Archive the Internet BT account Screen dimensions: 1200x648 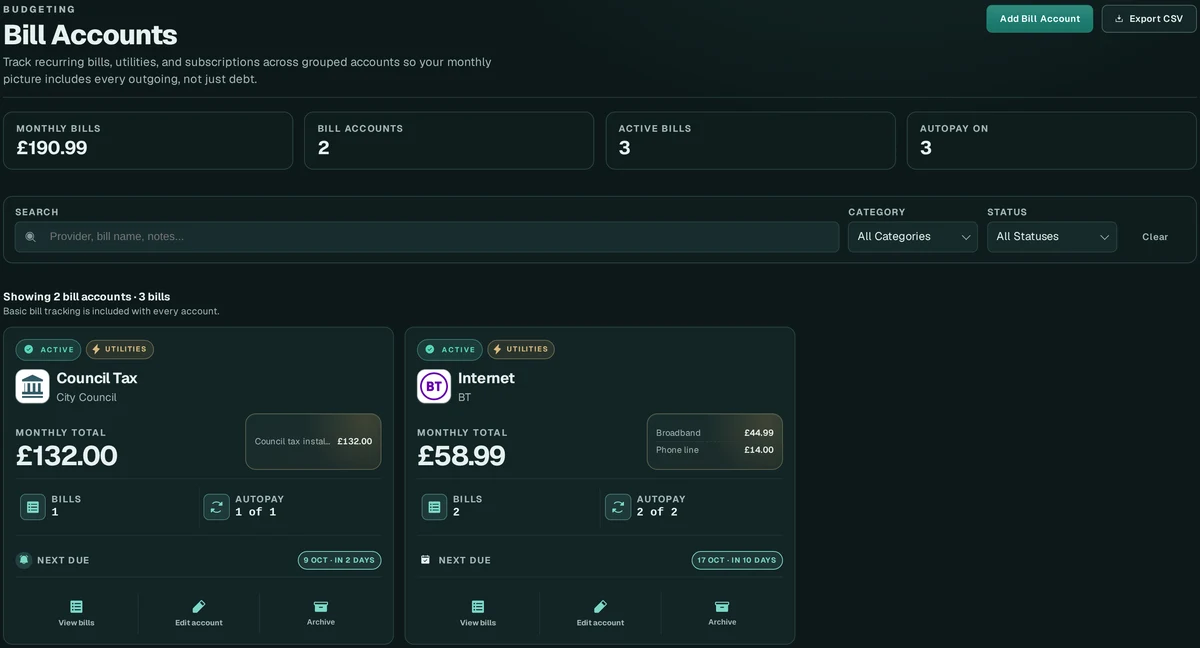[x=722, y=613]
